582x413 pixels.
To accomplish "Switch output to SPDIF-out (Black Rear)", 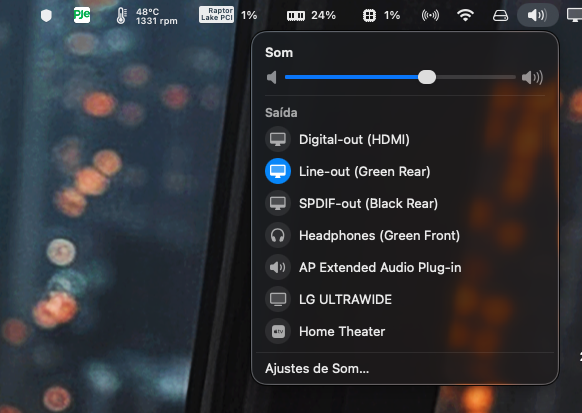I will tap(405, 203).
